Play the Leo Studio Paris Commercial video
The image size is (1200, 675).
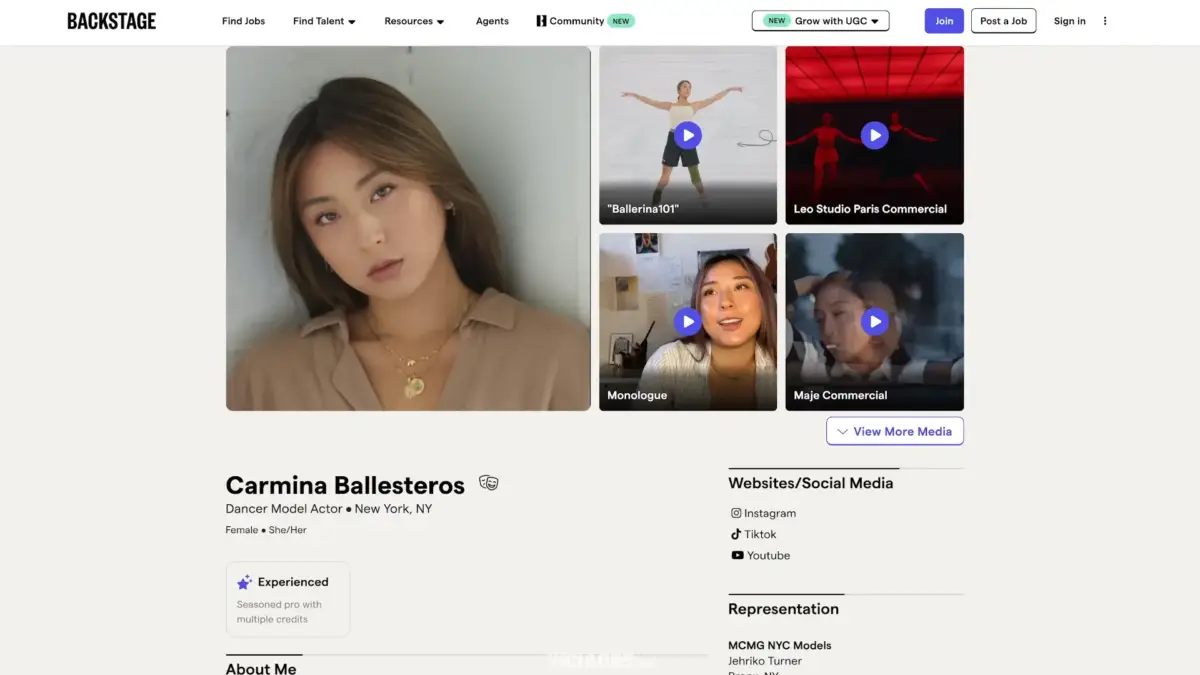coord(874,135)
